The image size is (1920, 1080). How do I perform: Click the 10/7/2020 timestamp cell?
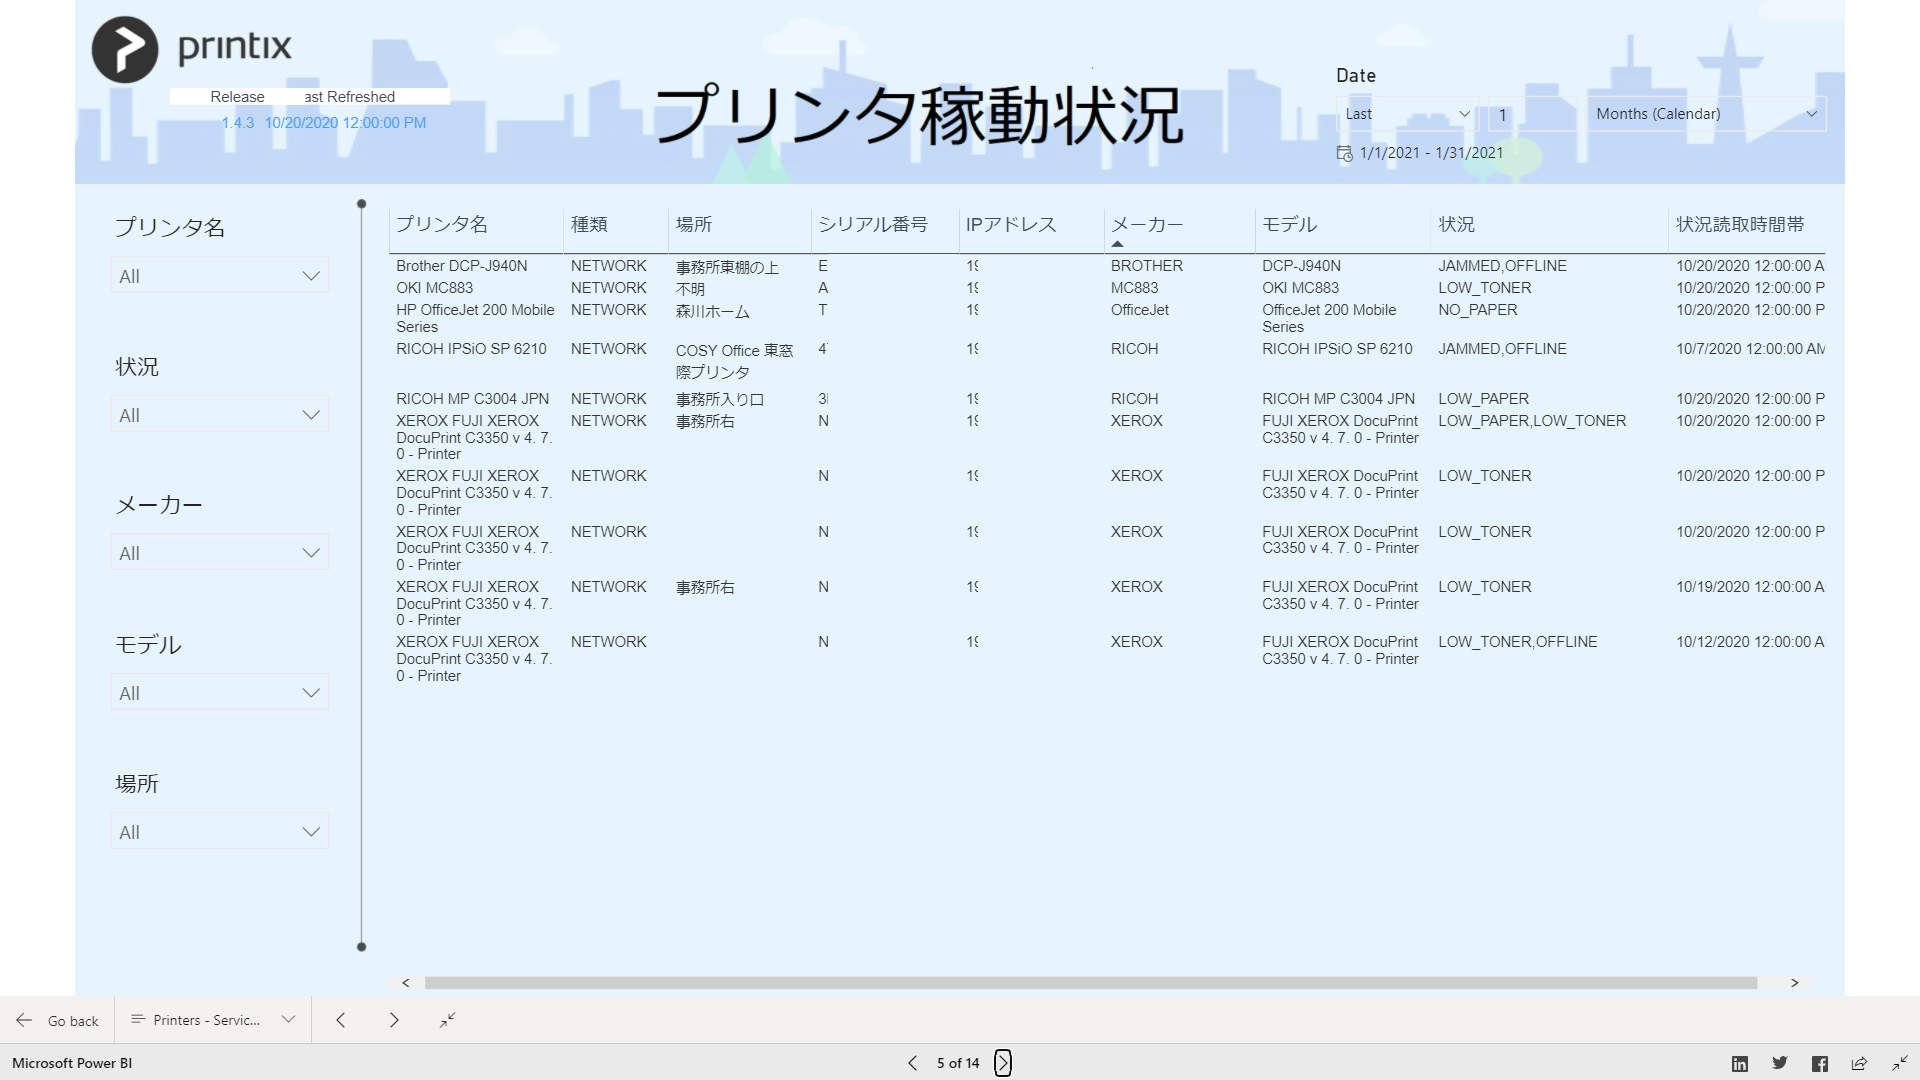click(1750, 349)
